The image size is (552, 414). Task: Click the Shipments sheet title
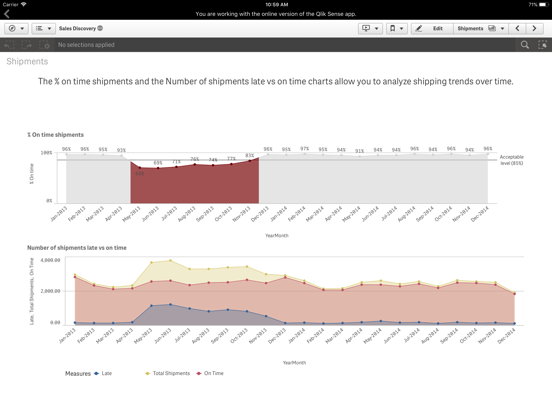pyautogui.click(x=27, y=61)
